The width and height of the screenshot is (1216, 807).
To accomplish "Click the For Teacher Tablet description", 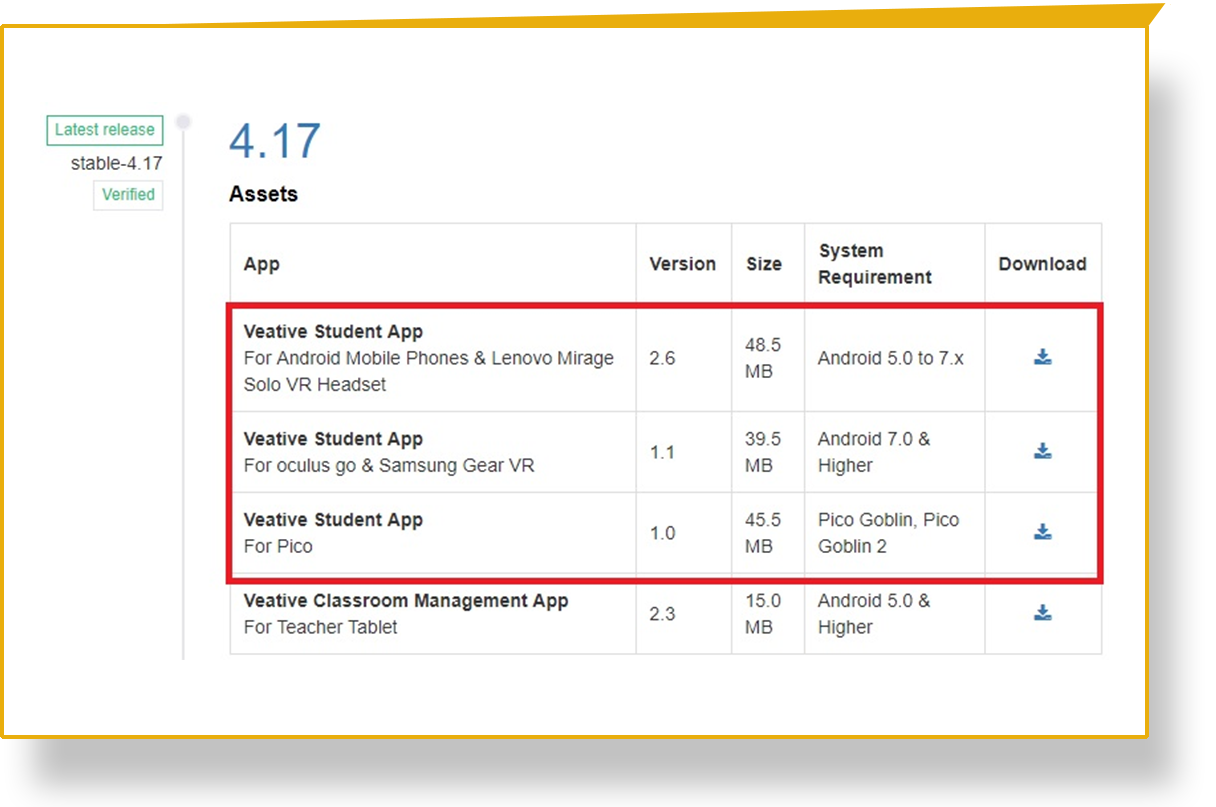I will tap(321, 628).
